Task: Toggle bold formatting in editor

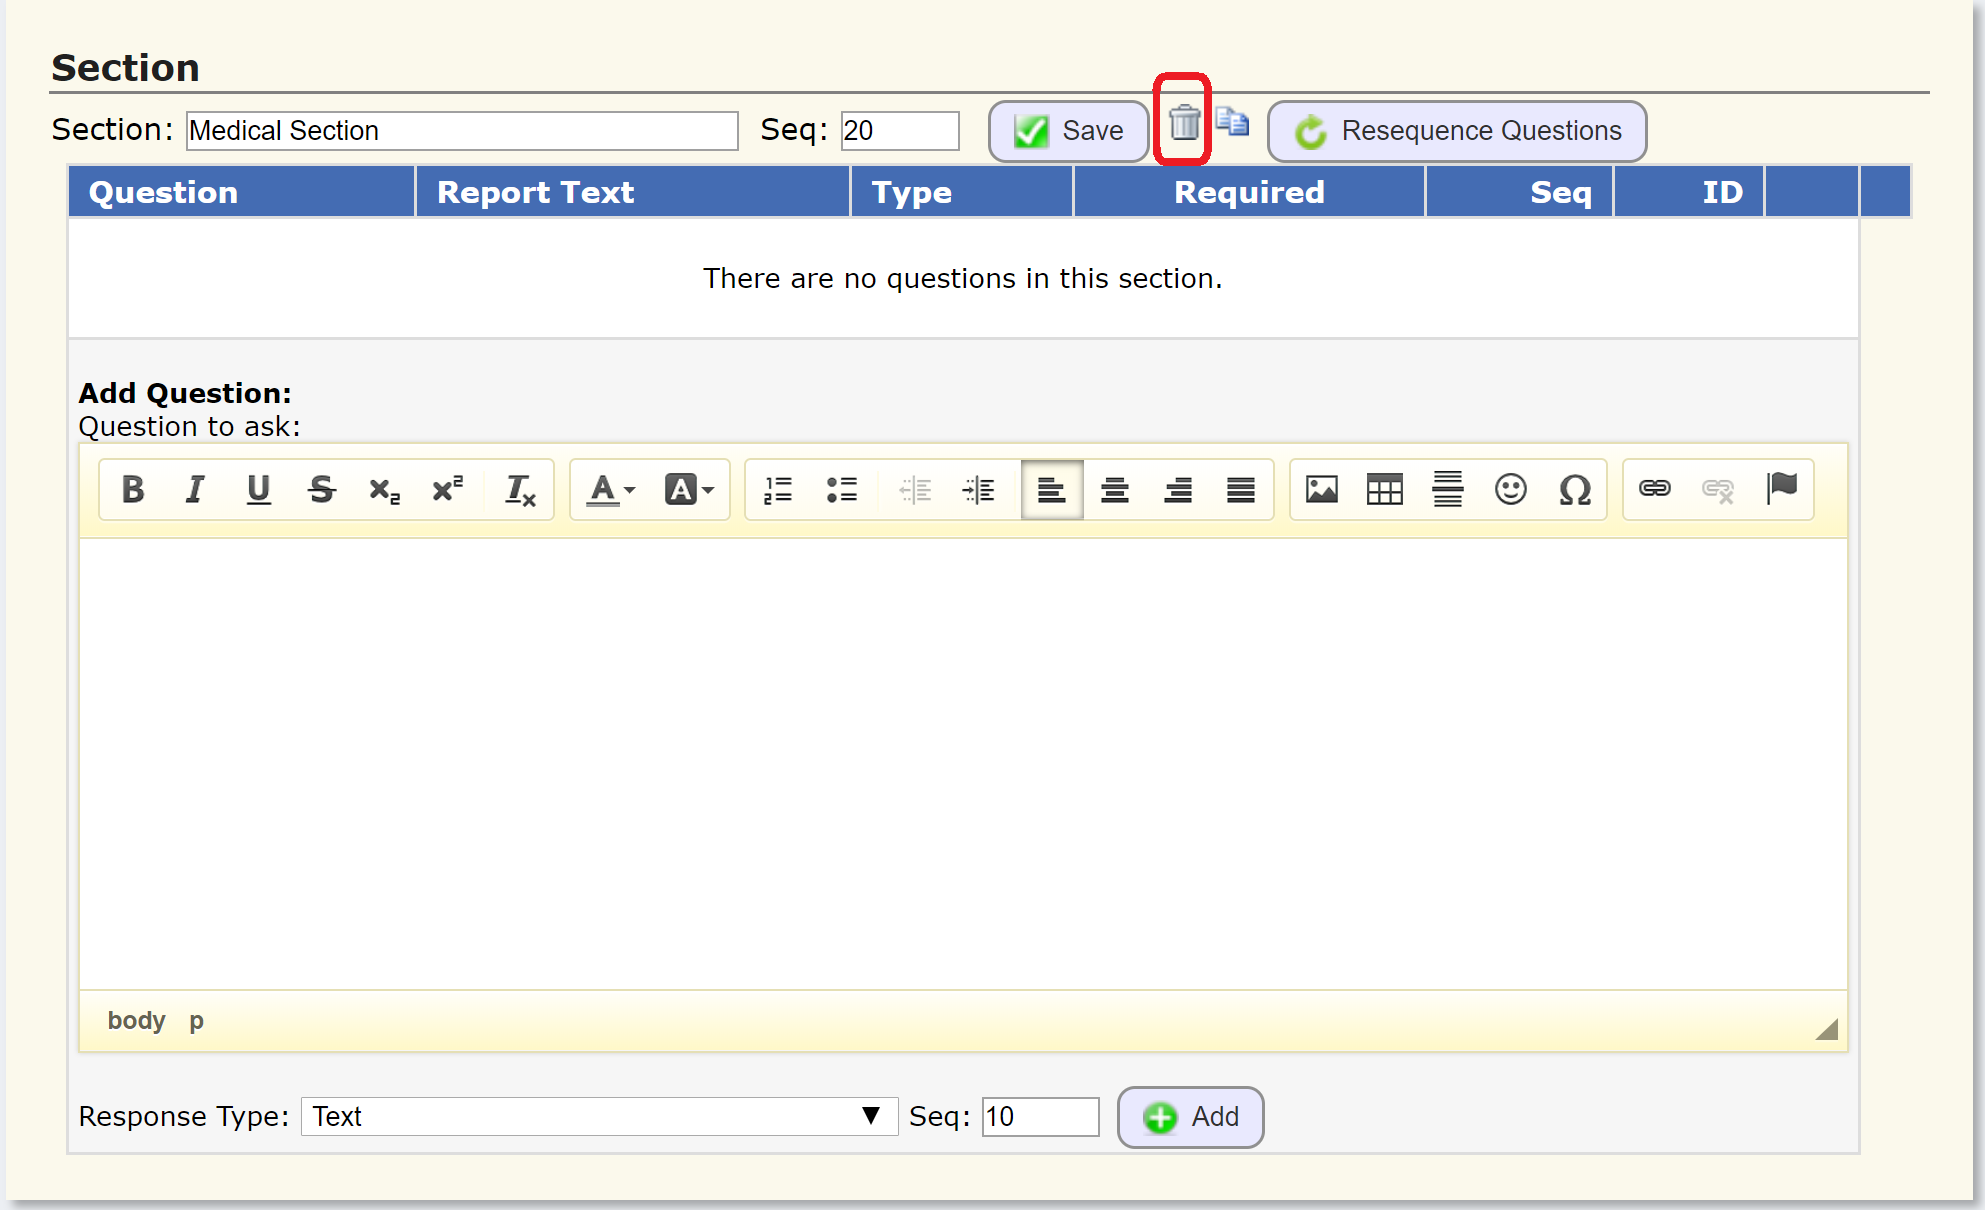Action: 133,490
